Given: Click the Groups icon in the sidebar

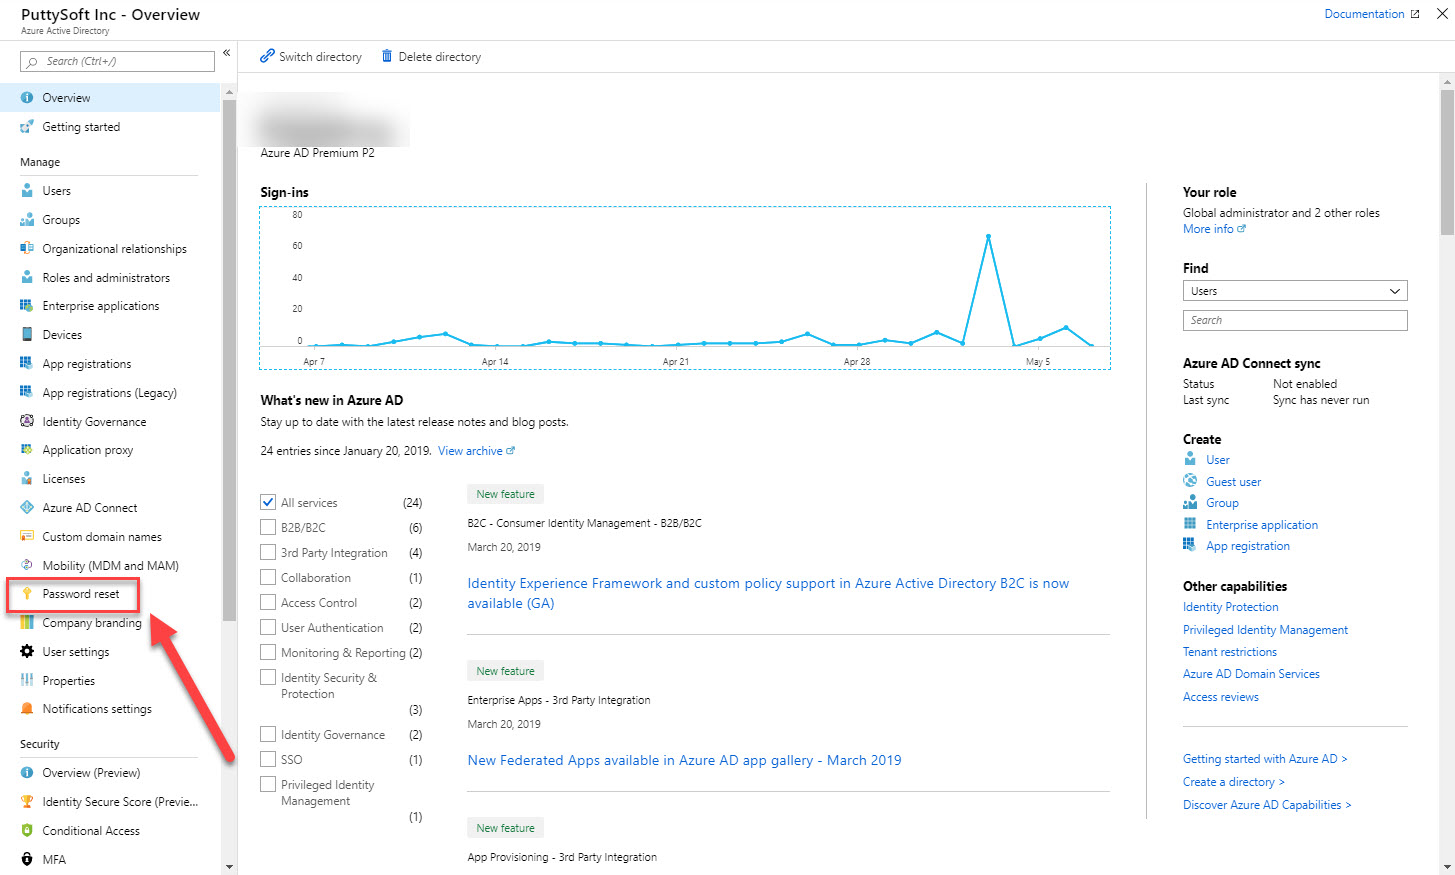Looking at the screenshot, I should (27, 220).
